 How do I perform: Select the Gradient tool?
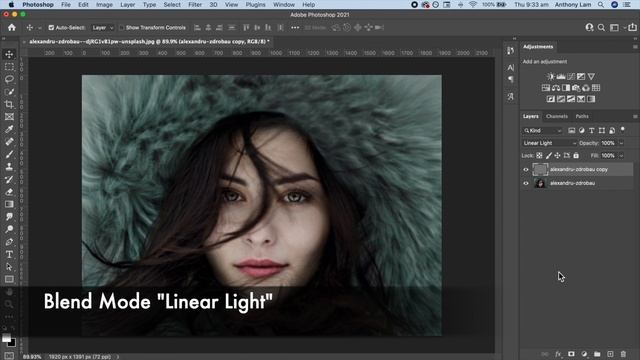9,204
